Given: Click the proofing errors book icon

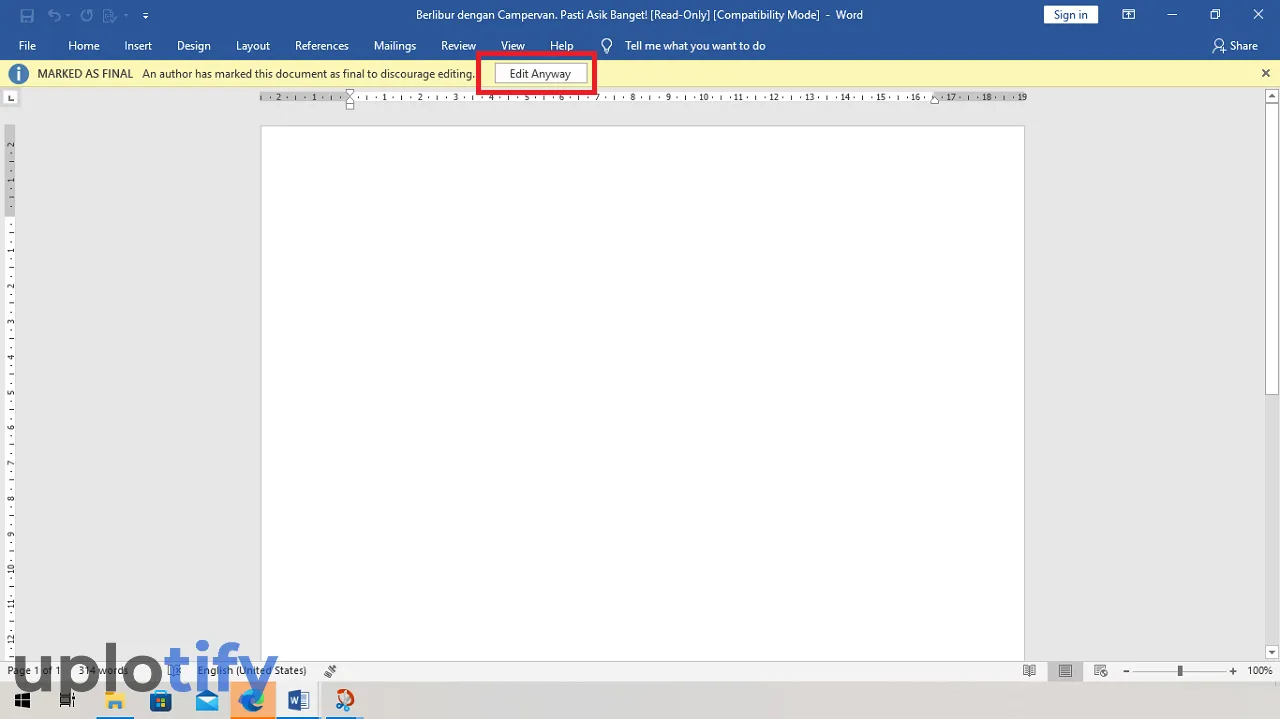Looking at the screenshot, I should 174,671.
